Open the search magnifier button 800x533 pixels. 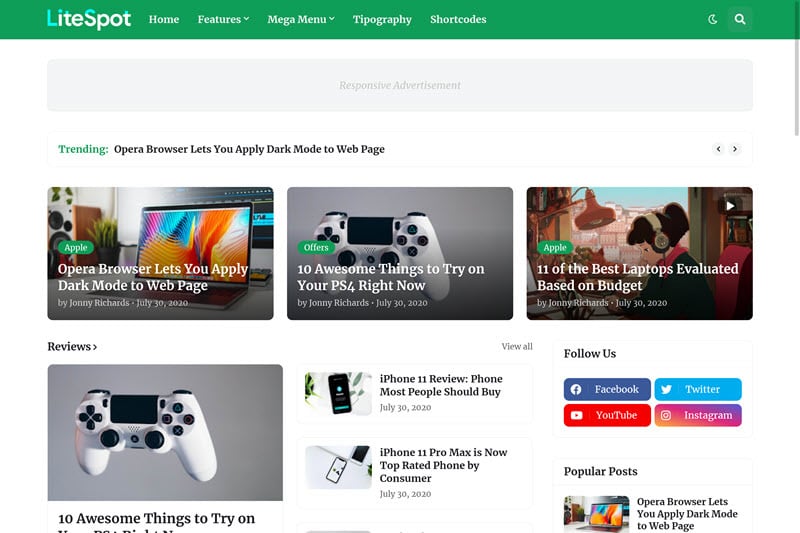[740, 19]
